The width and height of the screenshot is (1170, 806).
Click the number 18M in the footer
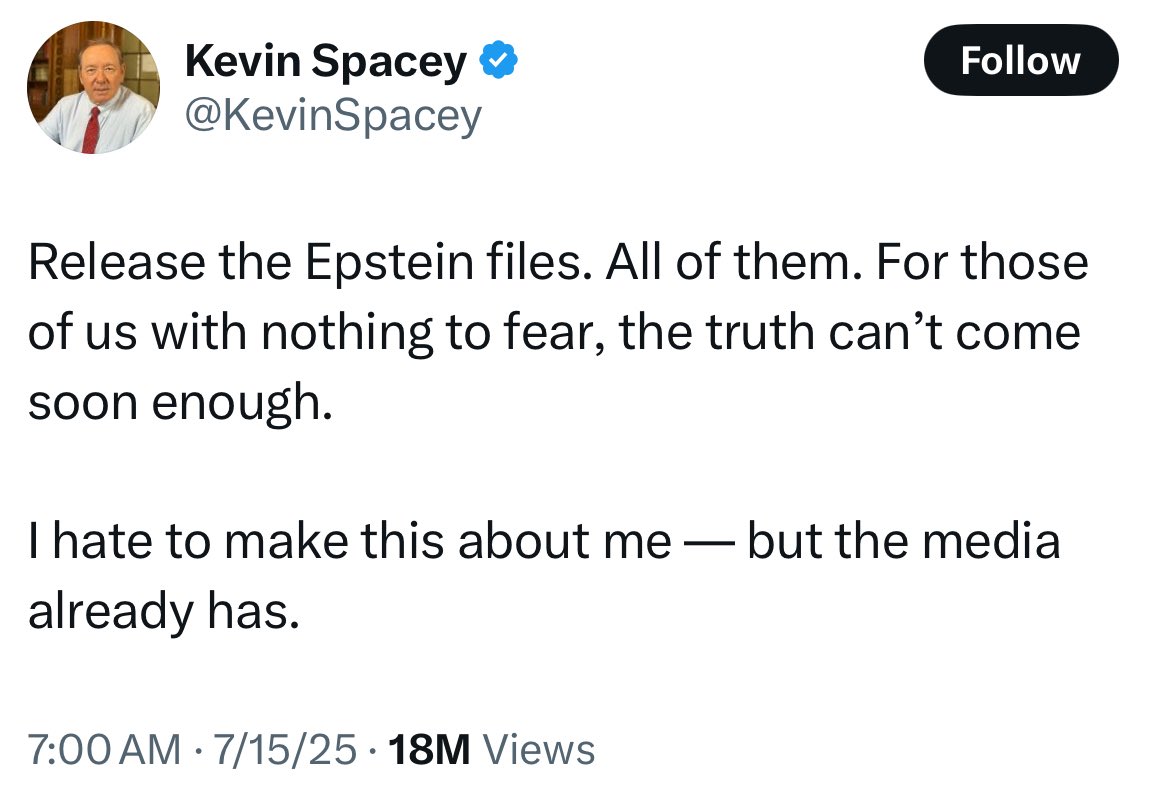[x=430, y=749]
